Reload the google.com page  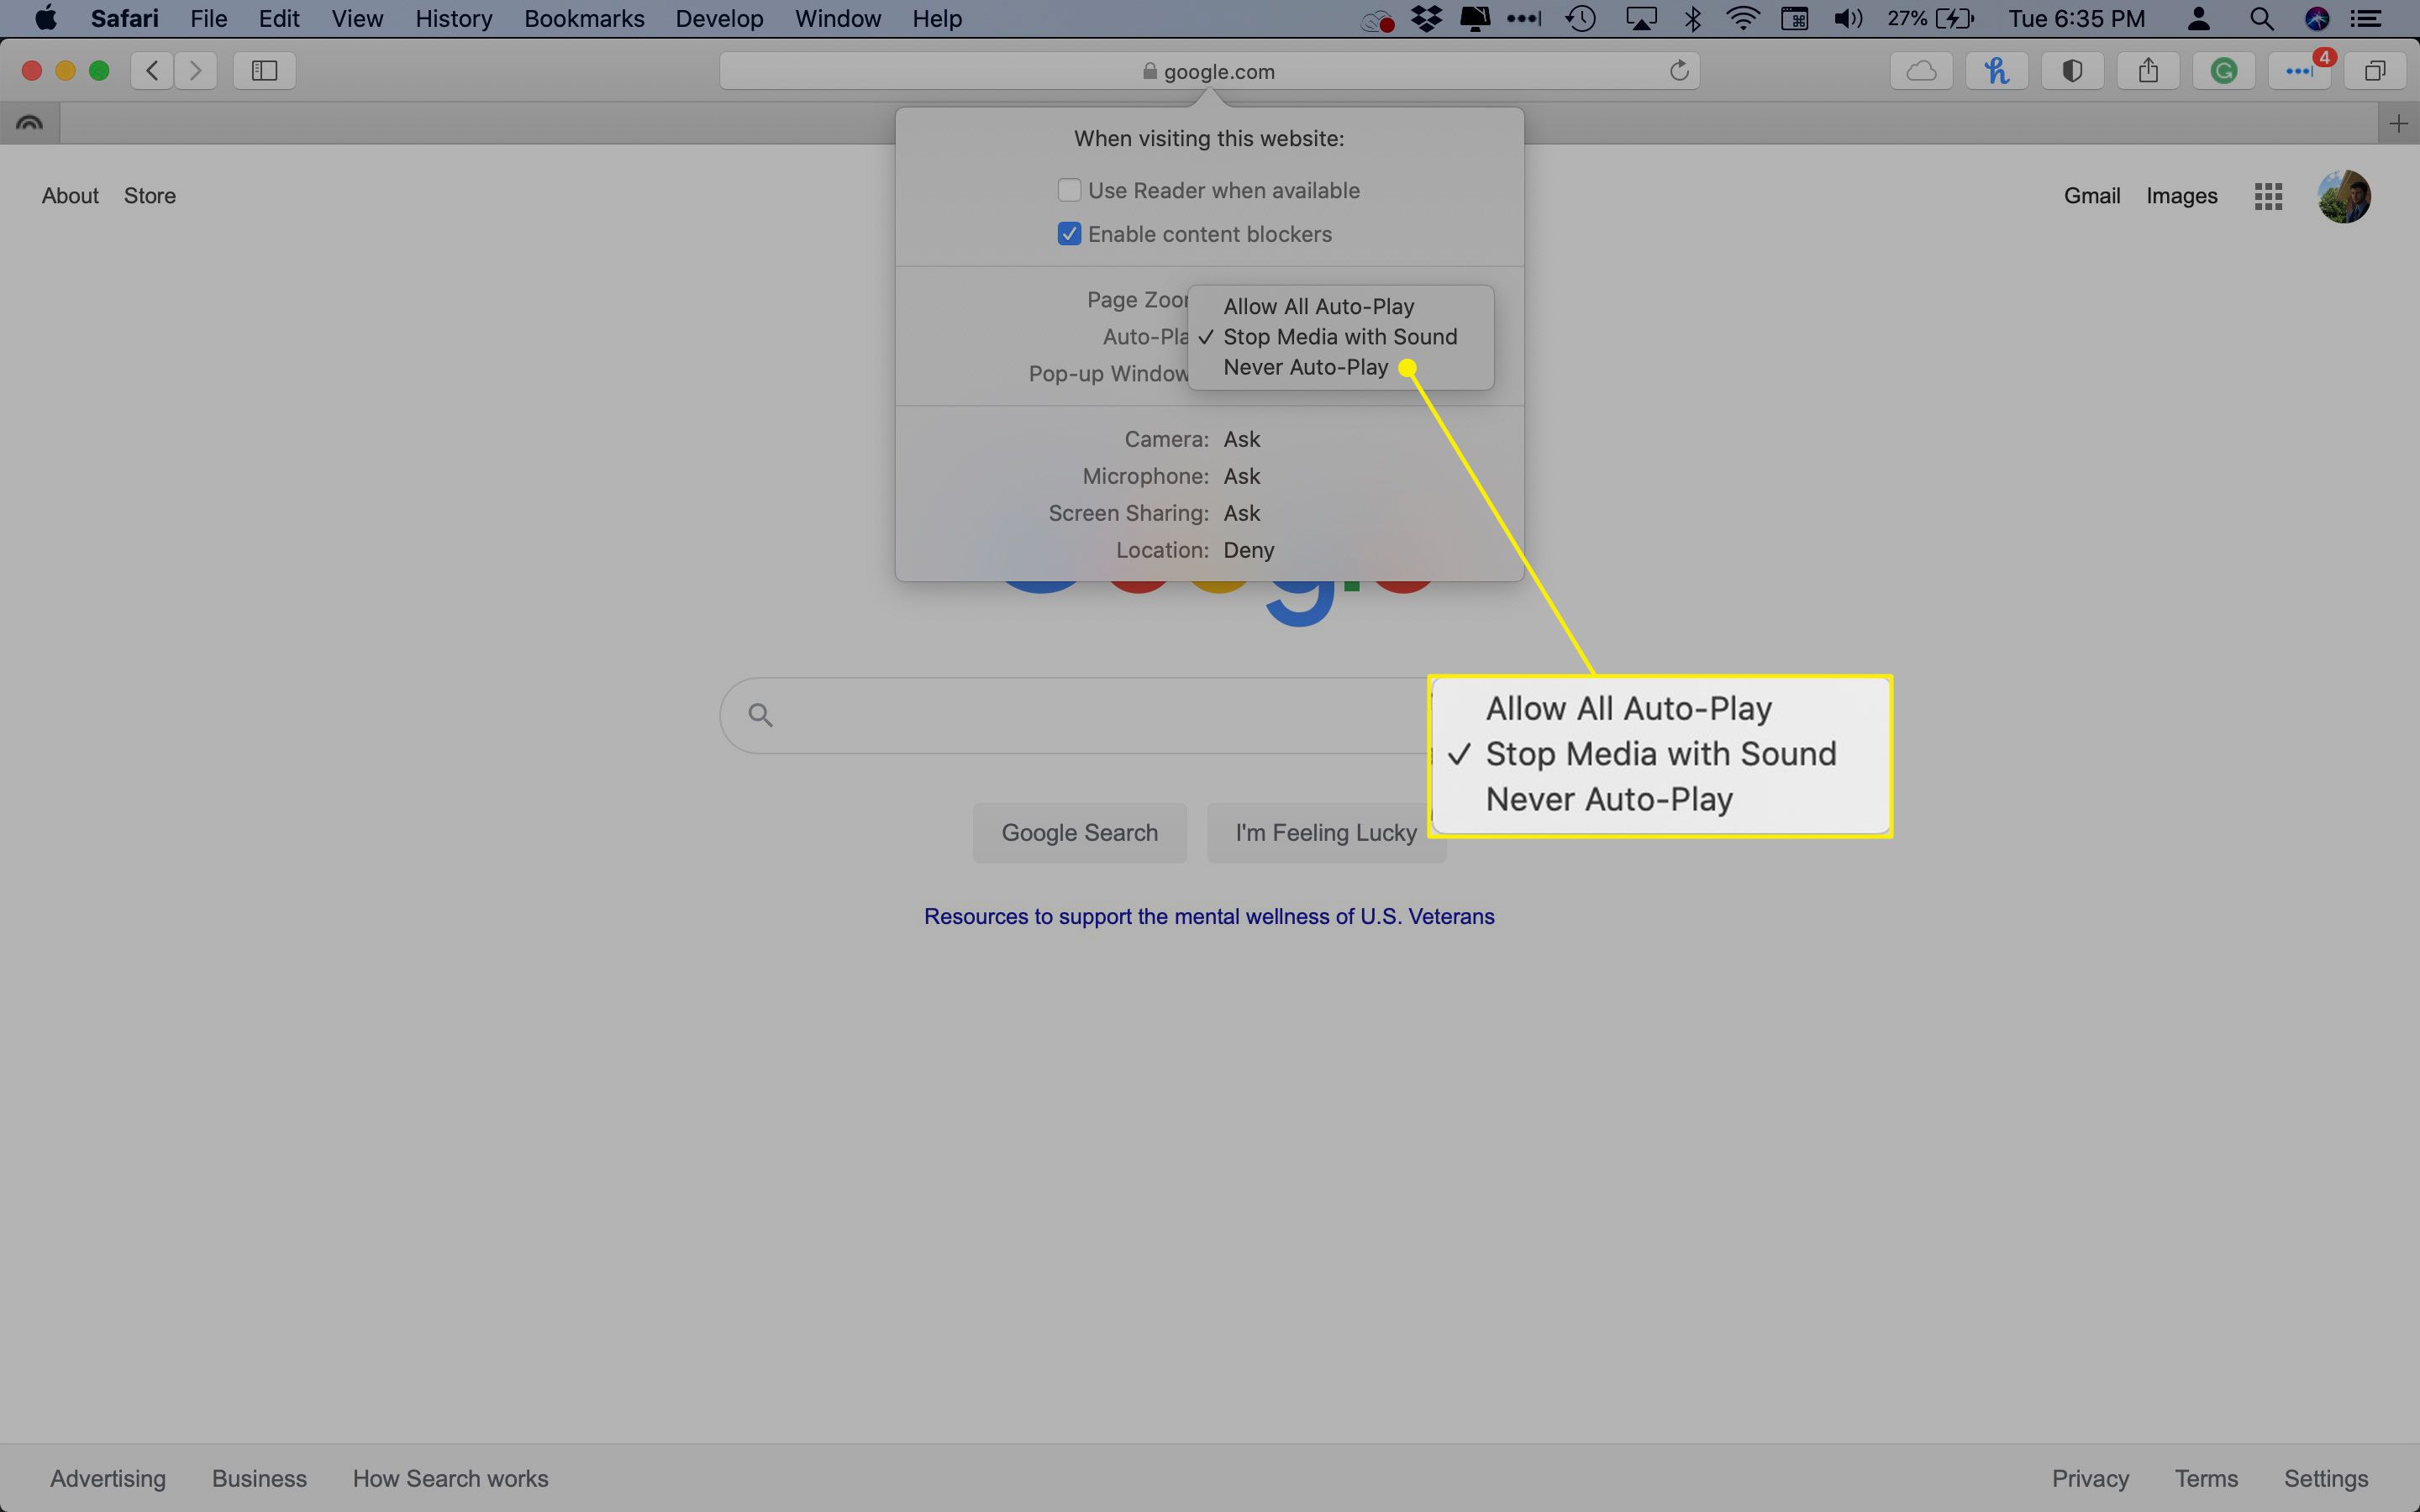[x=1679, y=70]
